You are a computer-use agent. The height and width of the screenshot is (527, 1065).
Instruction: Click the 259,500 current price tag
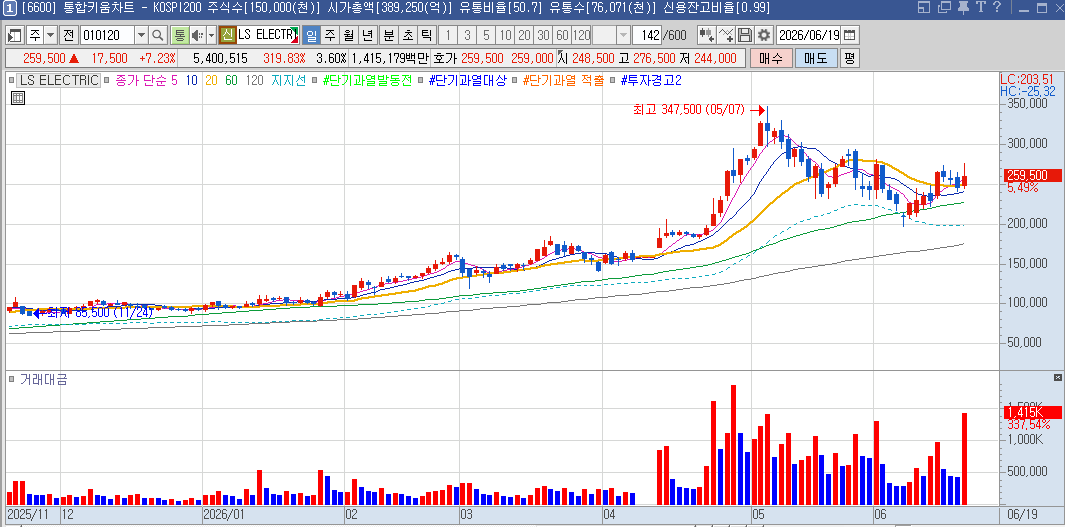1032,175
